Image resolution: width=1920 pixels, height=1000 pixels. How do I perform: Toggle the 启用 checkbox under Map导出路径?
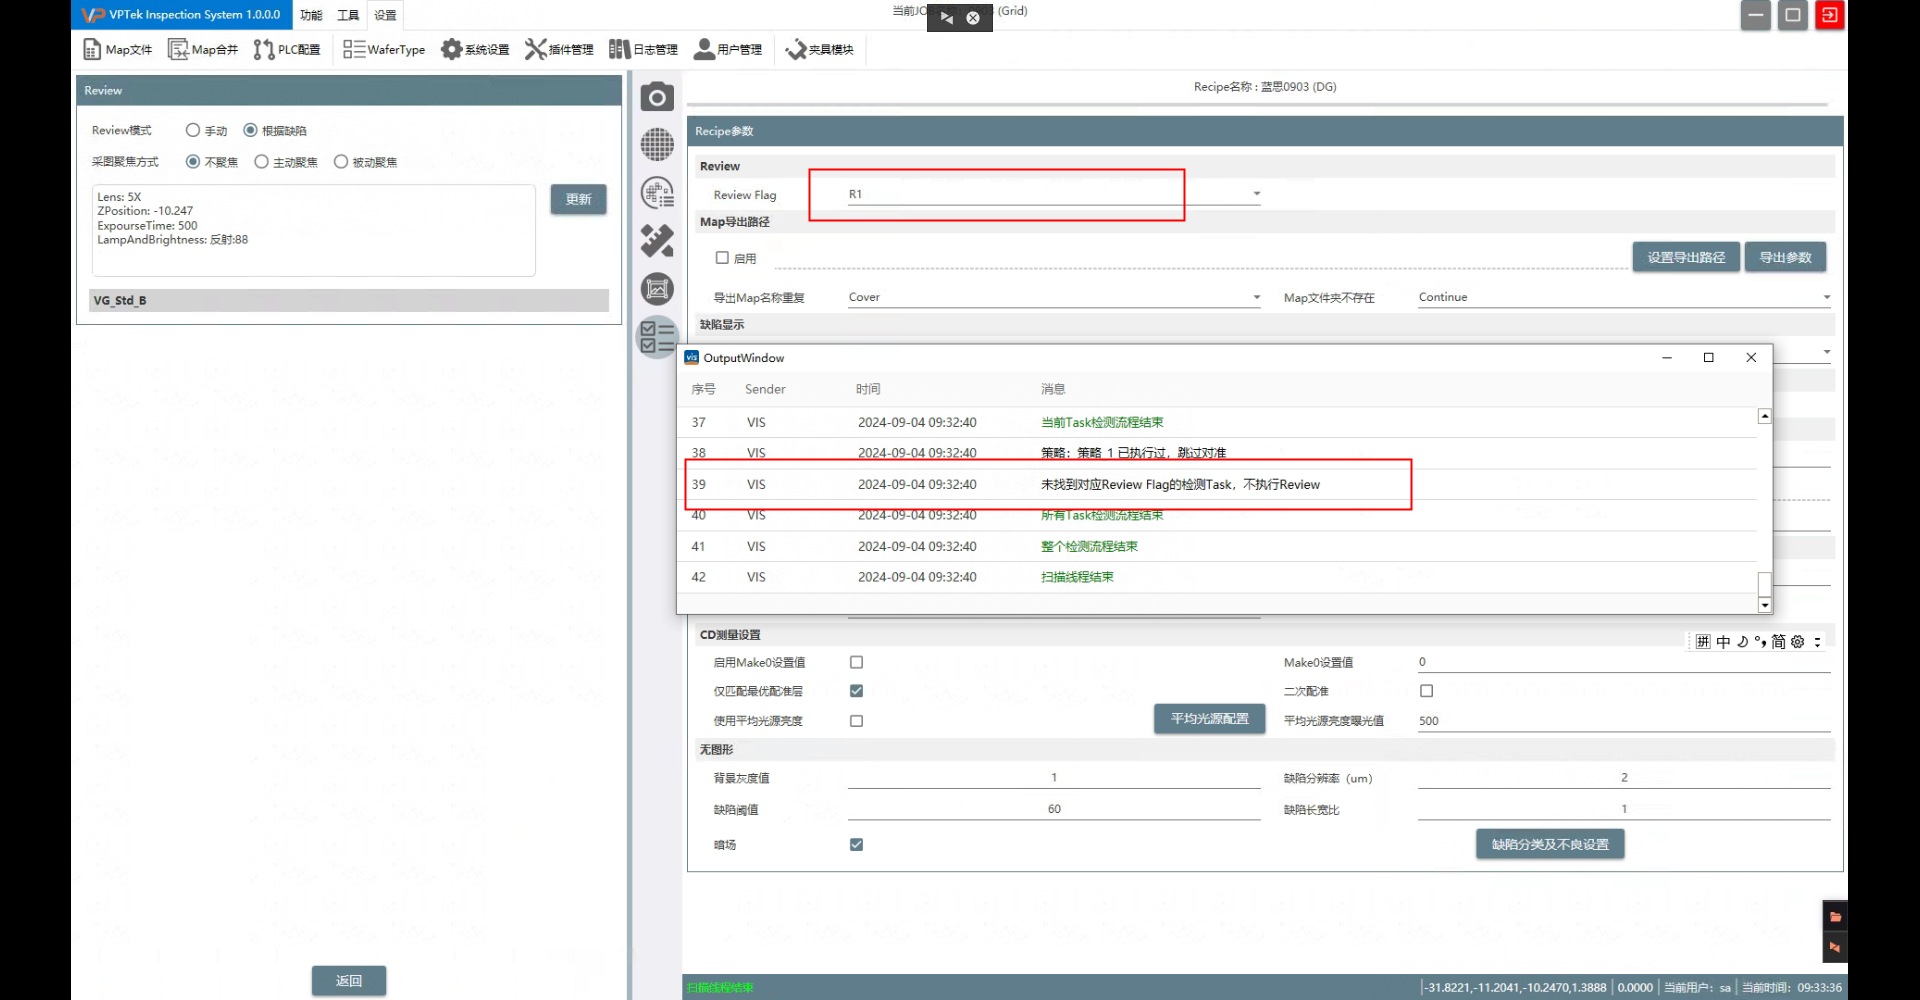coord(722,257)
